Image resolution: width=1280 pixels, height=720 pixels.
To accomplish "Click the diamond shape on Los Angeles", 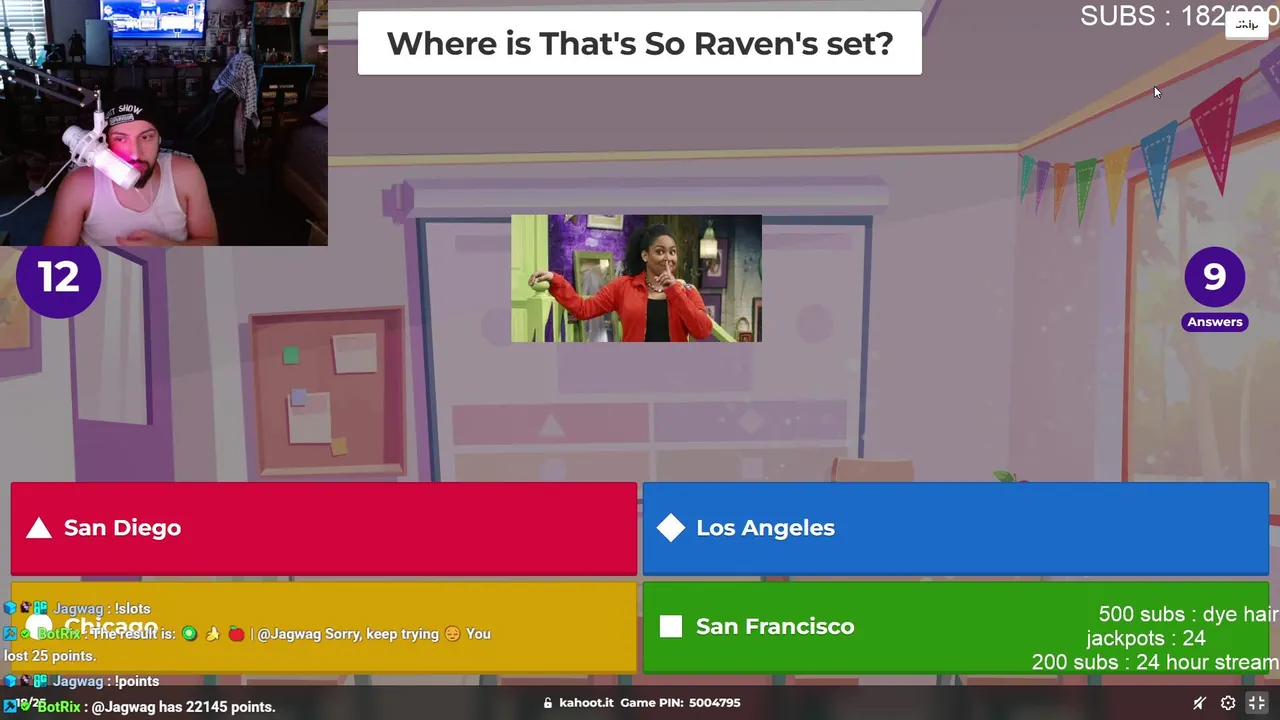I will (x=671, y=528).
